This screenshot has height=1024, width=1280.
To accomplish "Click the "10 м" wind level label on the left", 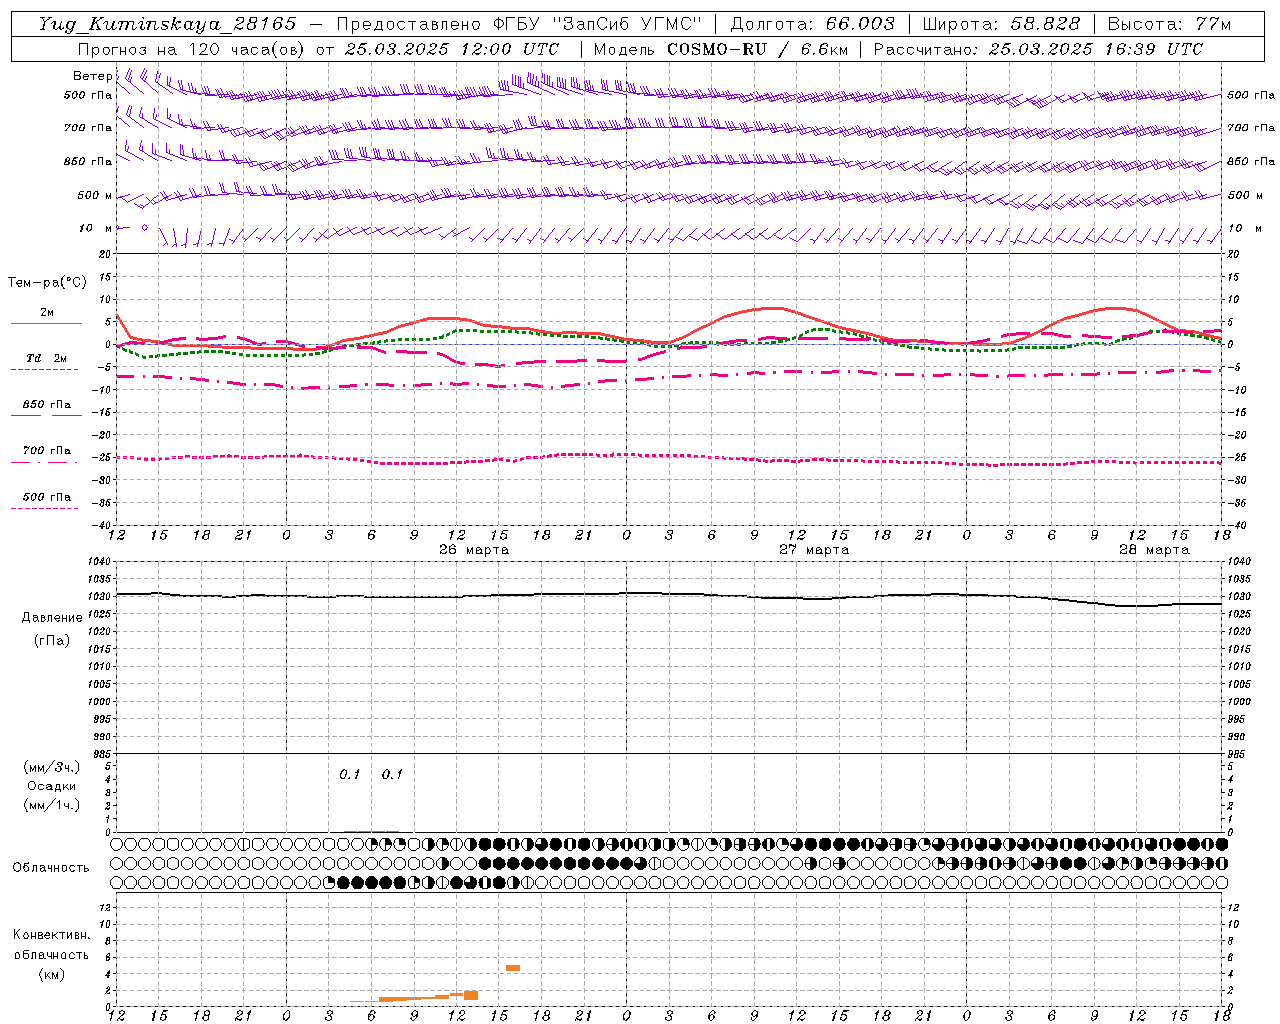I will pyautogui.click(x=96, y=228).
